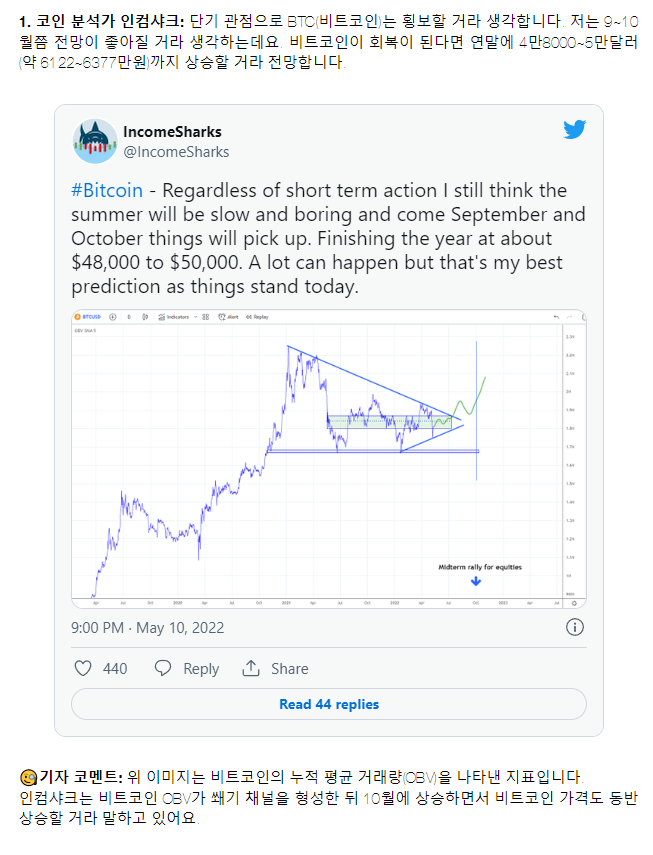Screen dimensions: 653x855
Task: Open the IncomeSharks profile avatar
Action: (95, 141)
